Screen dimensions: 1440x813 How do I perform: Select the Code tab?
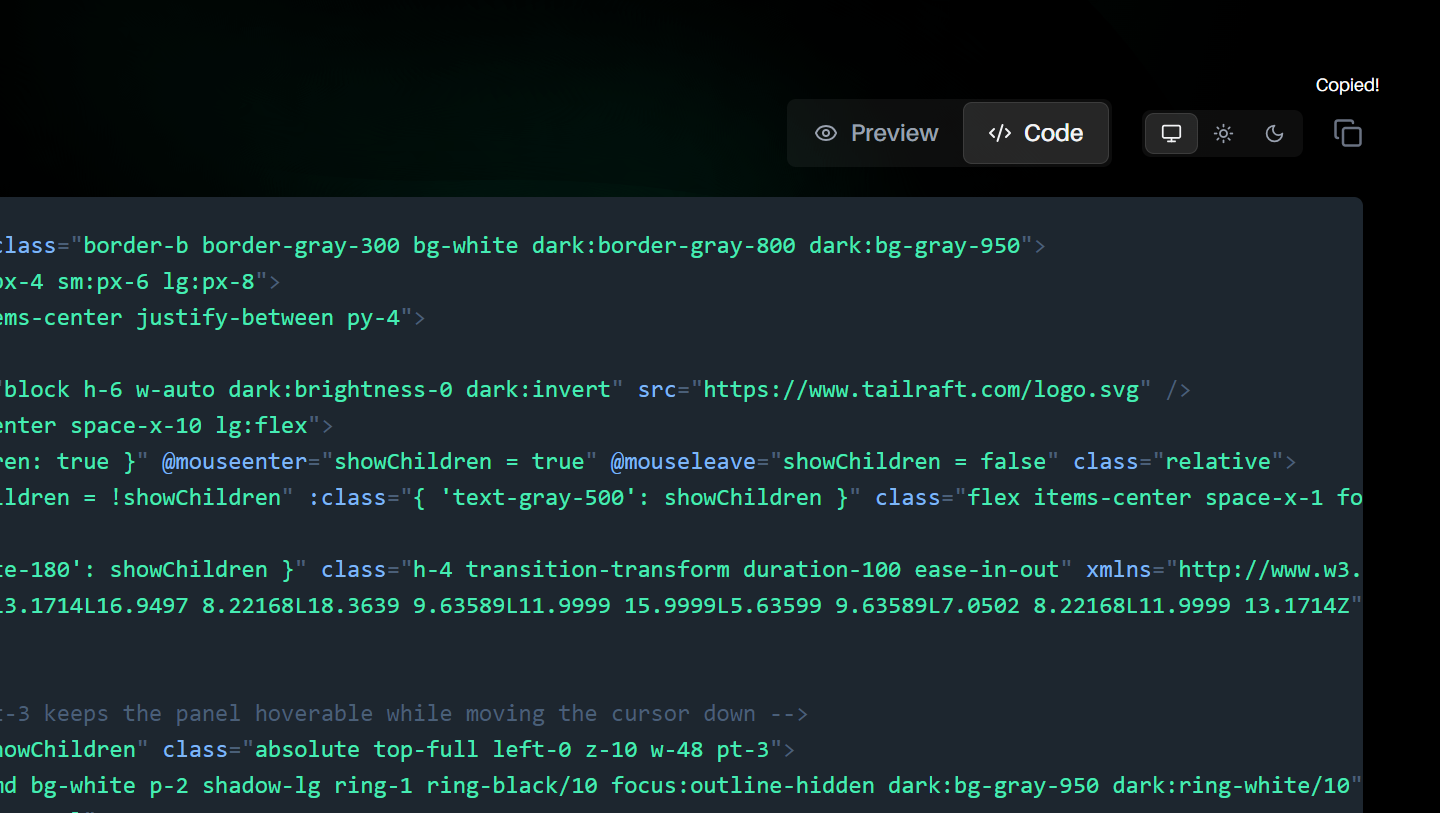coord(1036,133)
